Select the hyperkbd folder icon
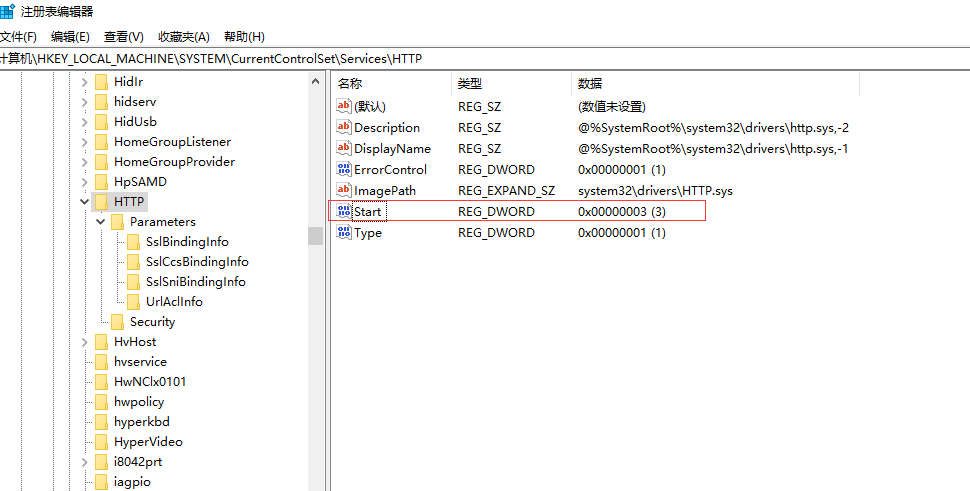The width and height of the screenshot is (970, 491). coord(101,422)
